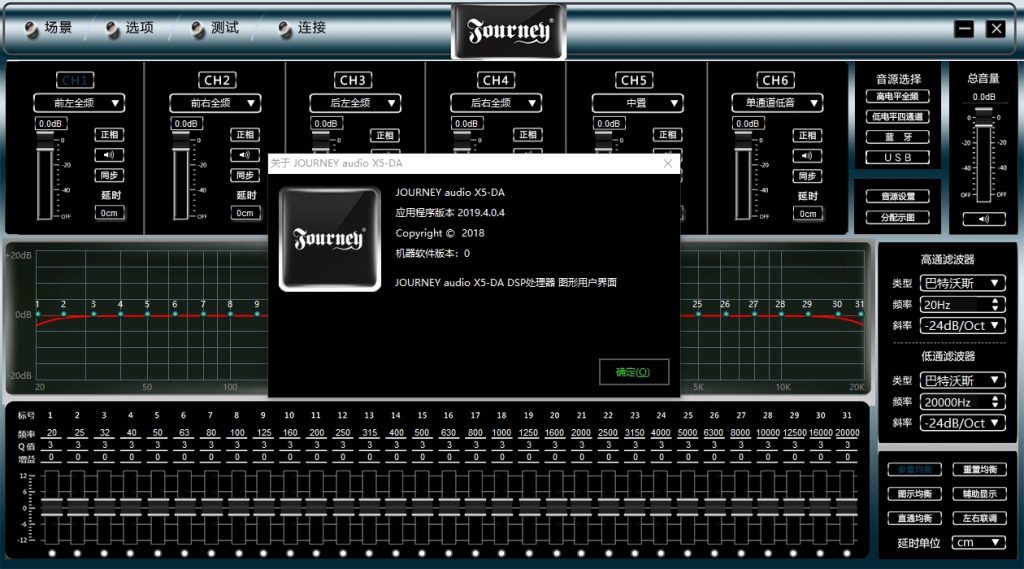Click CH1 0.0dB gain value field
The image size is (1024, 569).
click(x=50, y=123)
